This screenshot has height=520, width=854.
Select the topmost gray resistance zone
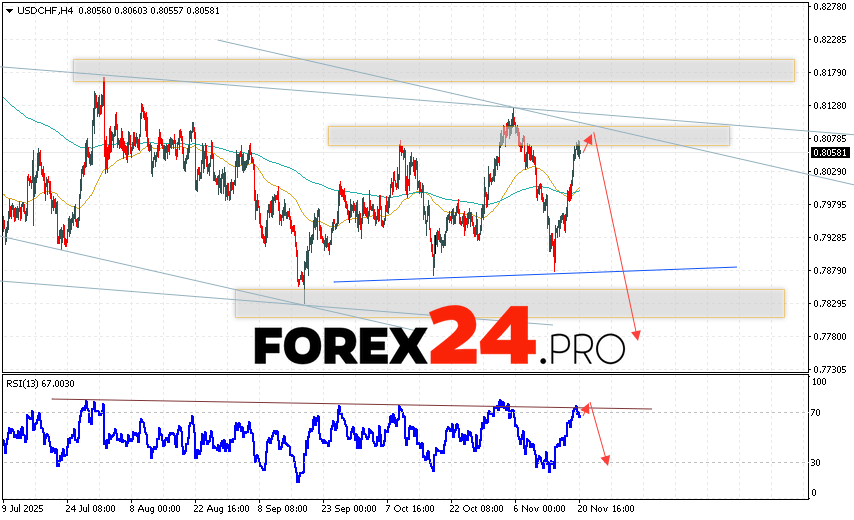[x=433, y=70]
